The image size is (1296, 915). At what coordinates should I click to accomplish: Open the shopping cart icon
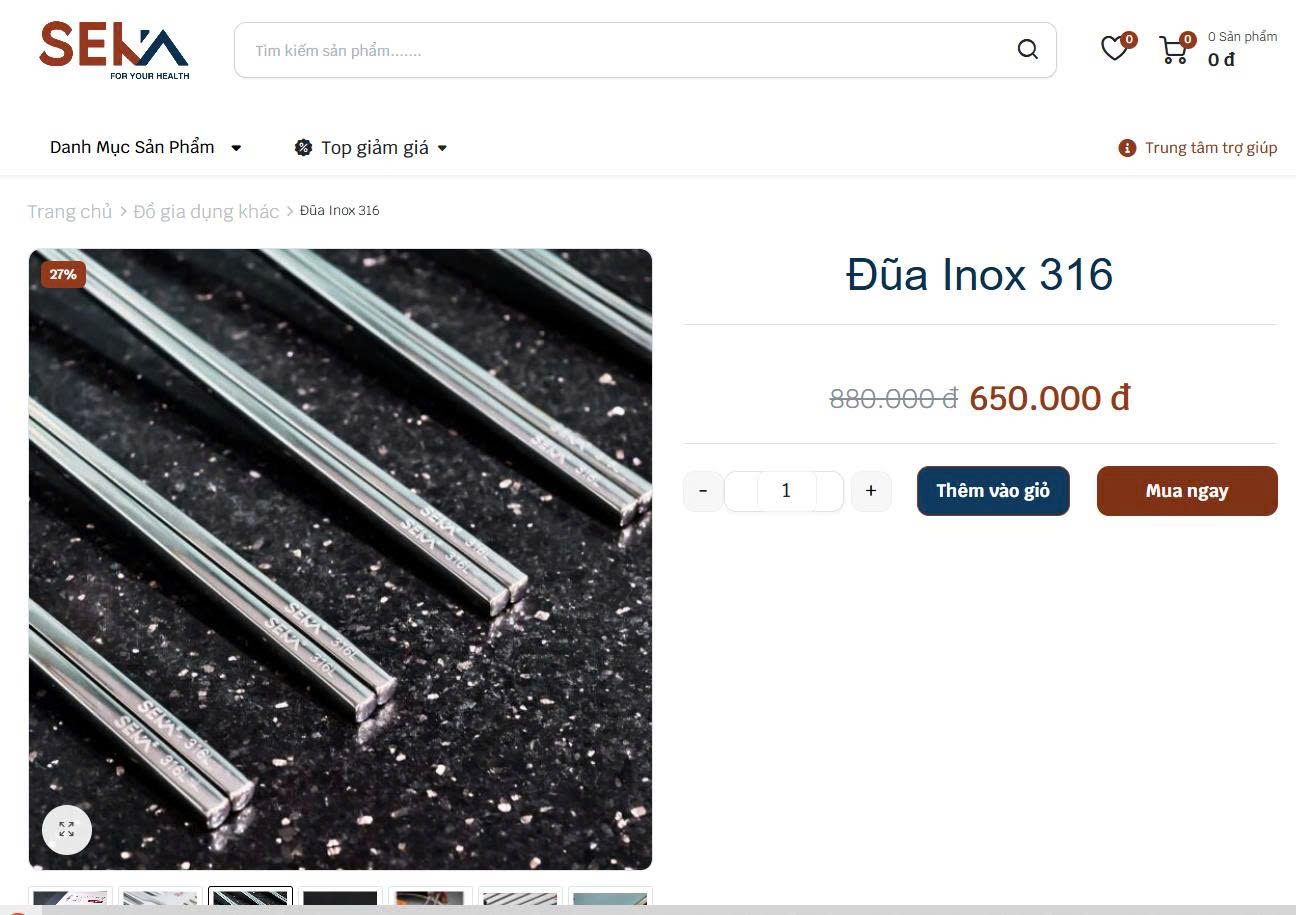[1173, 50]
